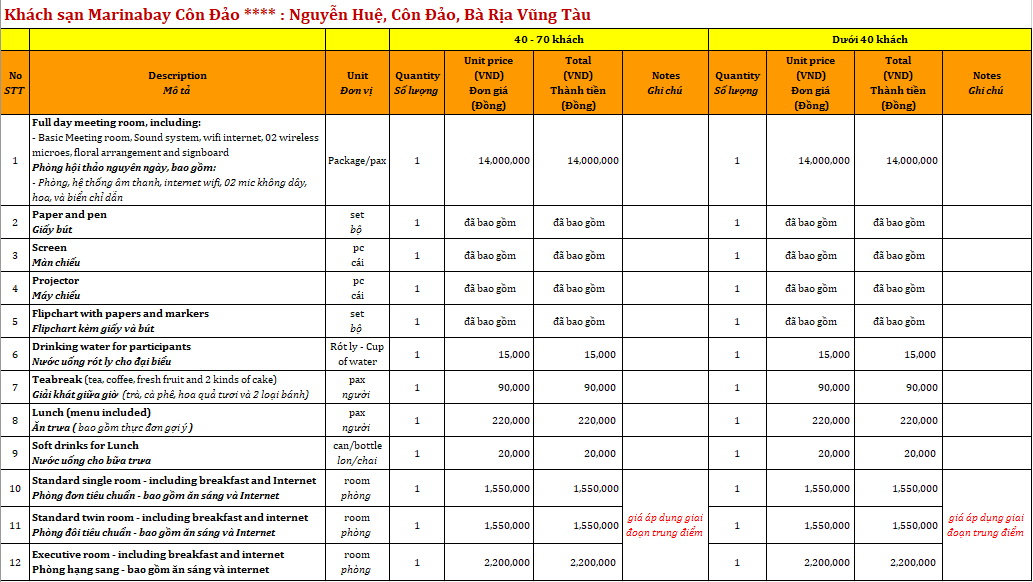Select the "Soft drinks for Lunch" cell

[177, 453]
